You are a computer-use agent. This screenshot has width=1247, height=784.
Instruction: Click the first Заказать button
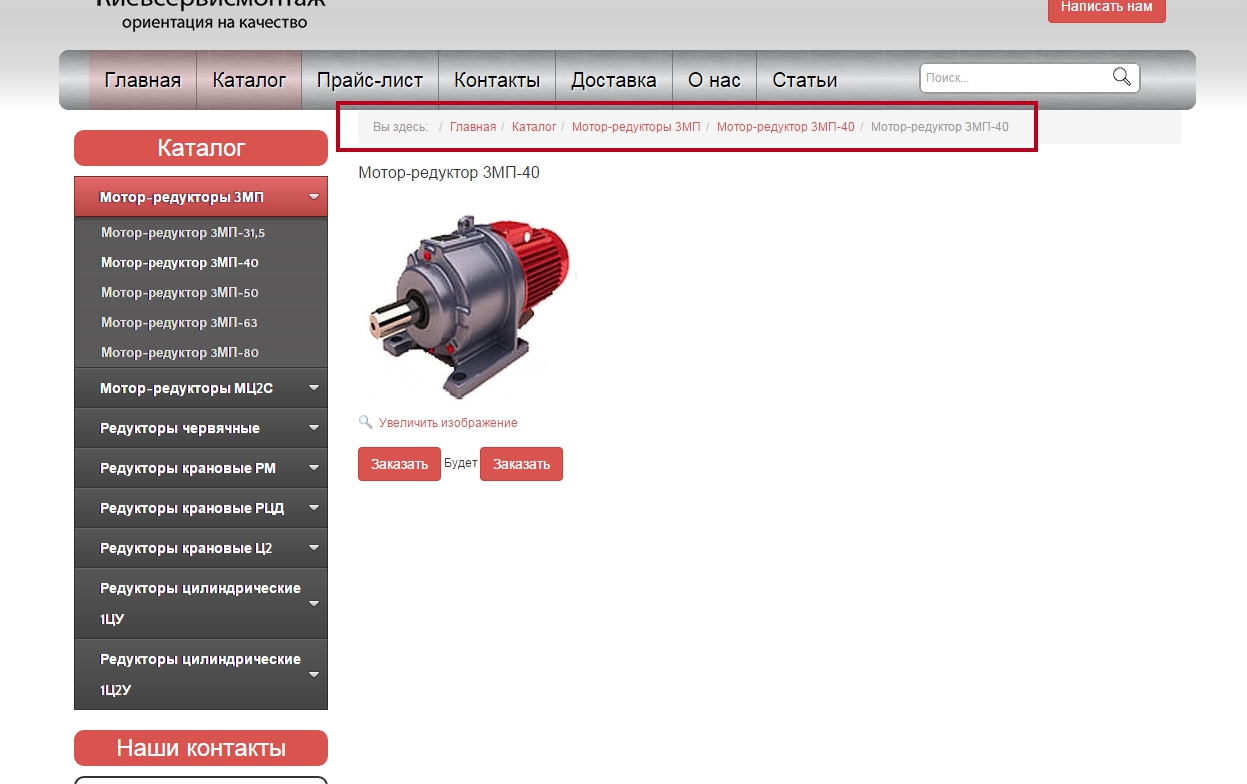[x=399, y=464]
